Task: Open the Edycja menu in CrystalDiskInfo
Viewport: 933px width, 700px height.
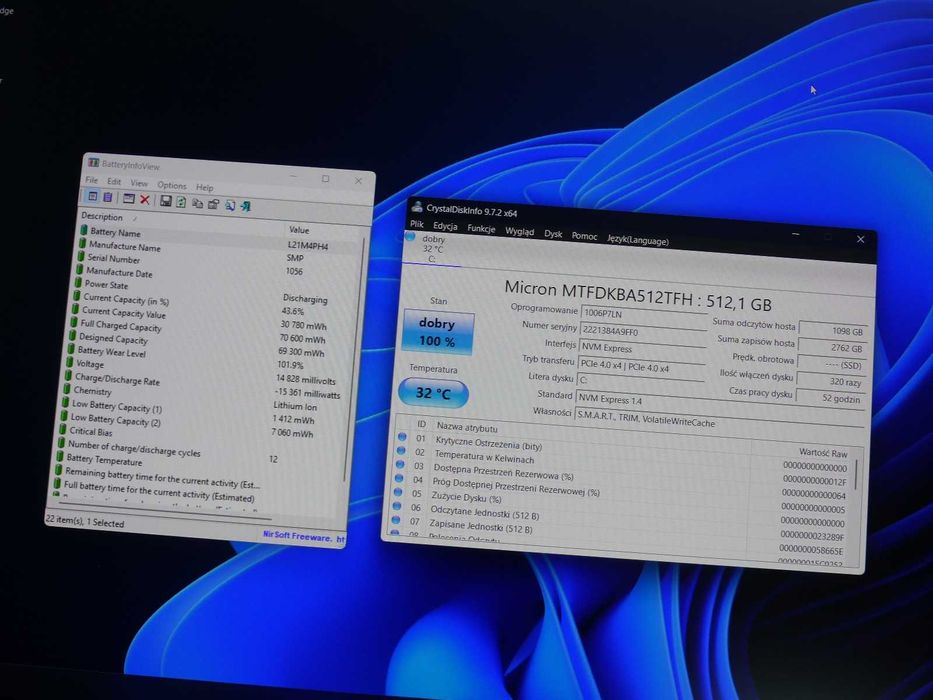Action: pos(445,226)
